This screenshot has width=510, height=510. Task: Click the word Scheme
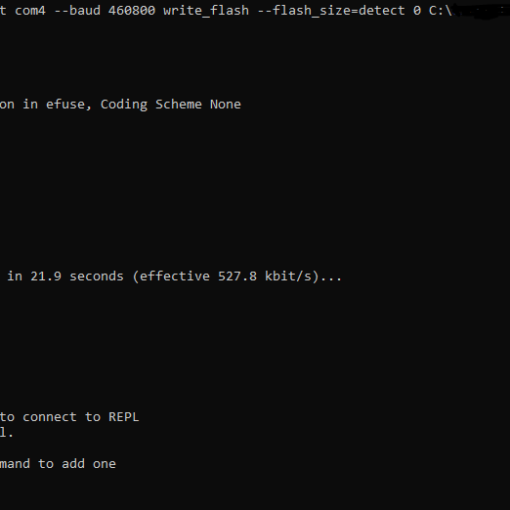tap(179, 105)
